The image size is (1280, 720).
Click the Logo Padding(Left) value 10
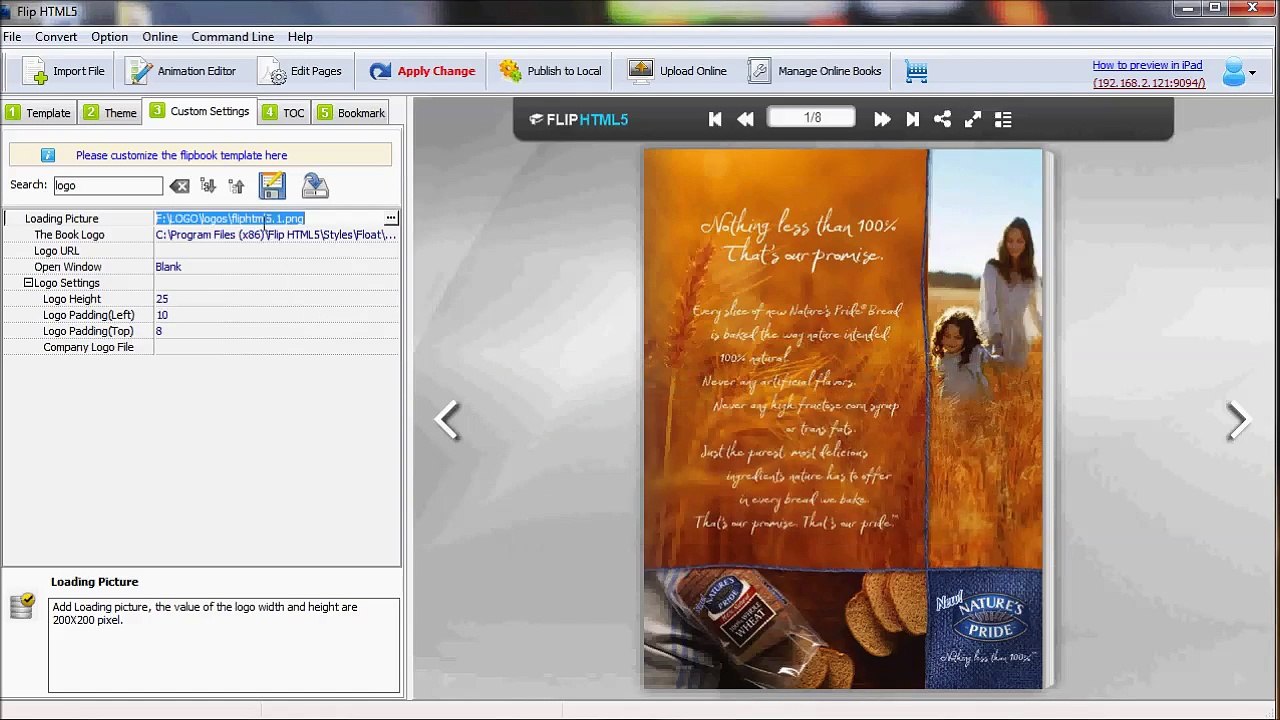click(162, 315)
